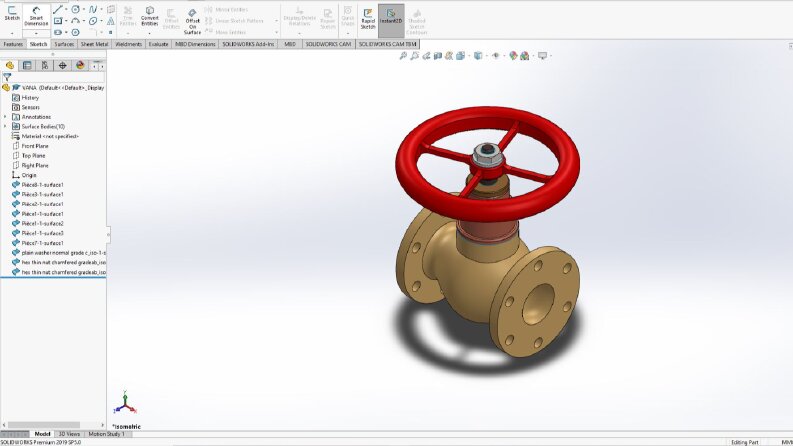Open the Smart Dimension dropdown arrow
The image size is (793, 446).
36,33
